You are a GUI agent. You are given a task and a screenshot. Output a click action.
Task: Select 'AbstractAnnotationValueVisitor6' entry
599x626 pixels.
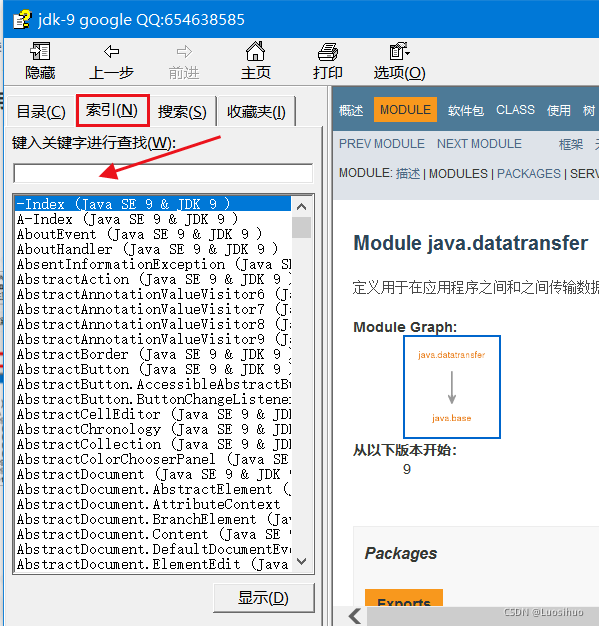153,294
